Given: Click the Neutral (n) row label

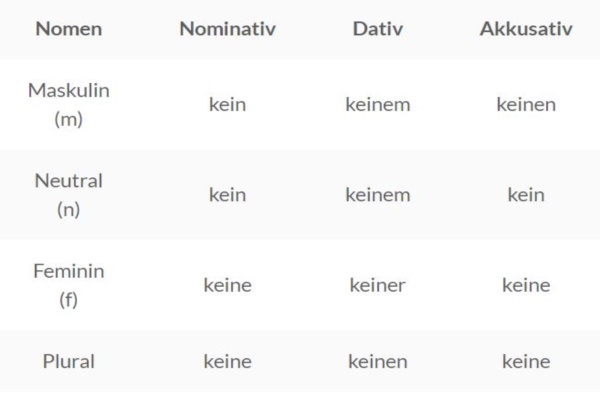Looking at the screenshot, I should (68, 195).
